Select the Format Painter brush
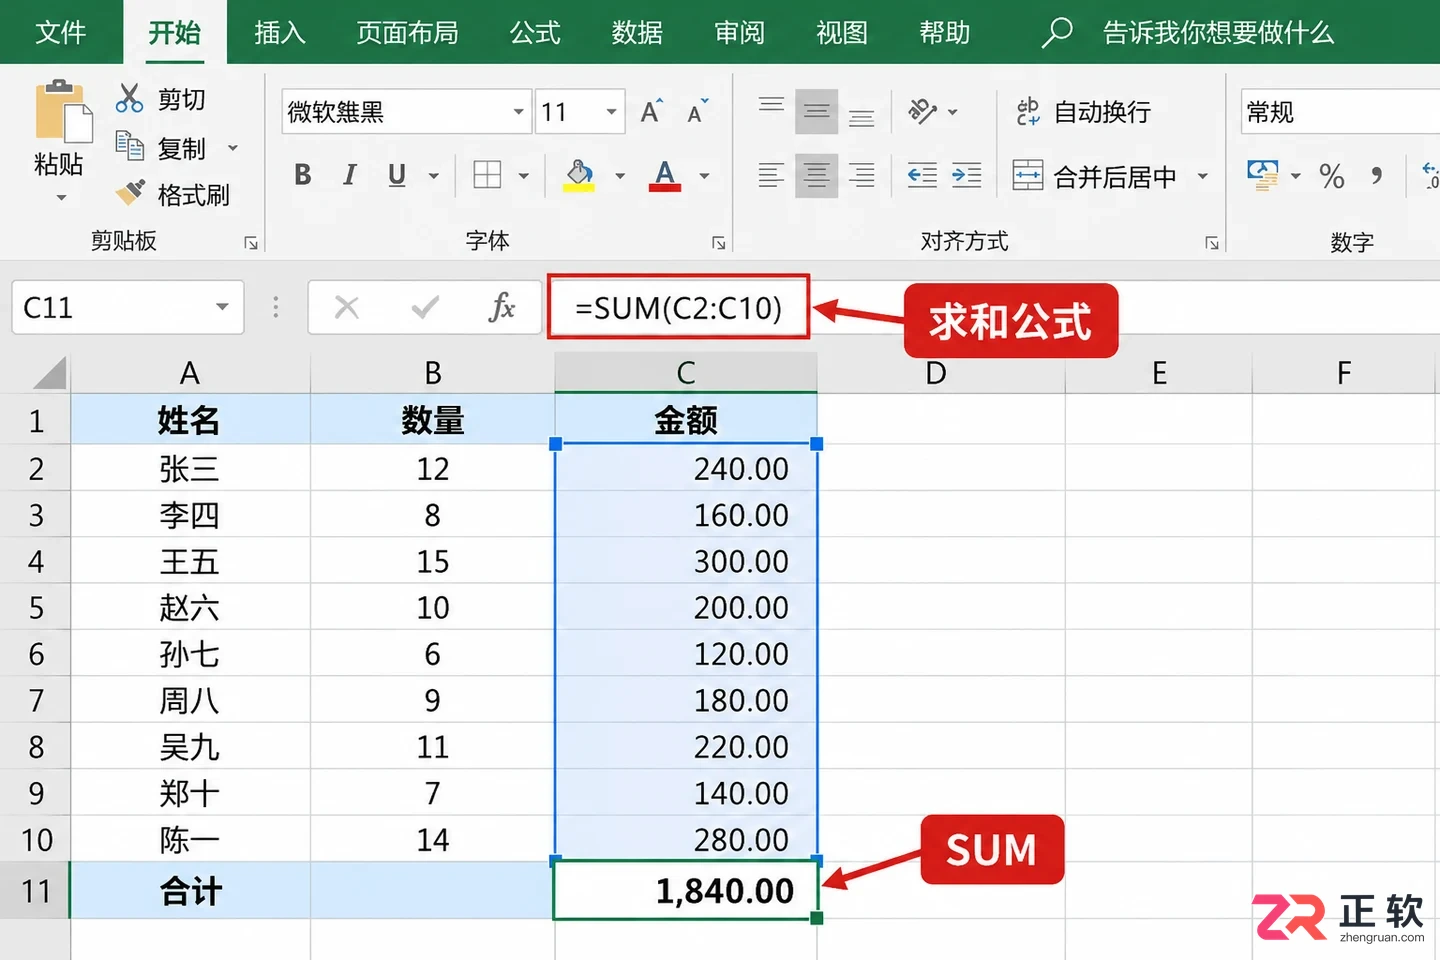 point(130,192)
